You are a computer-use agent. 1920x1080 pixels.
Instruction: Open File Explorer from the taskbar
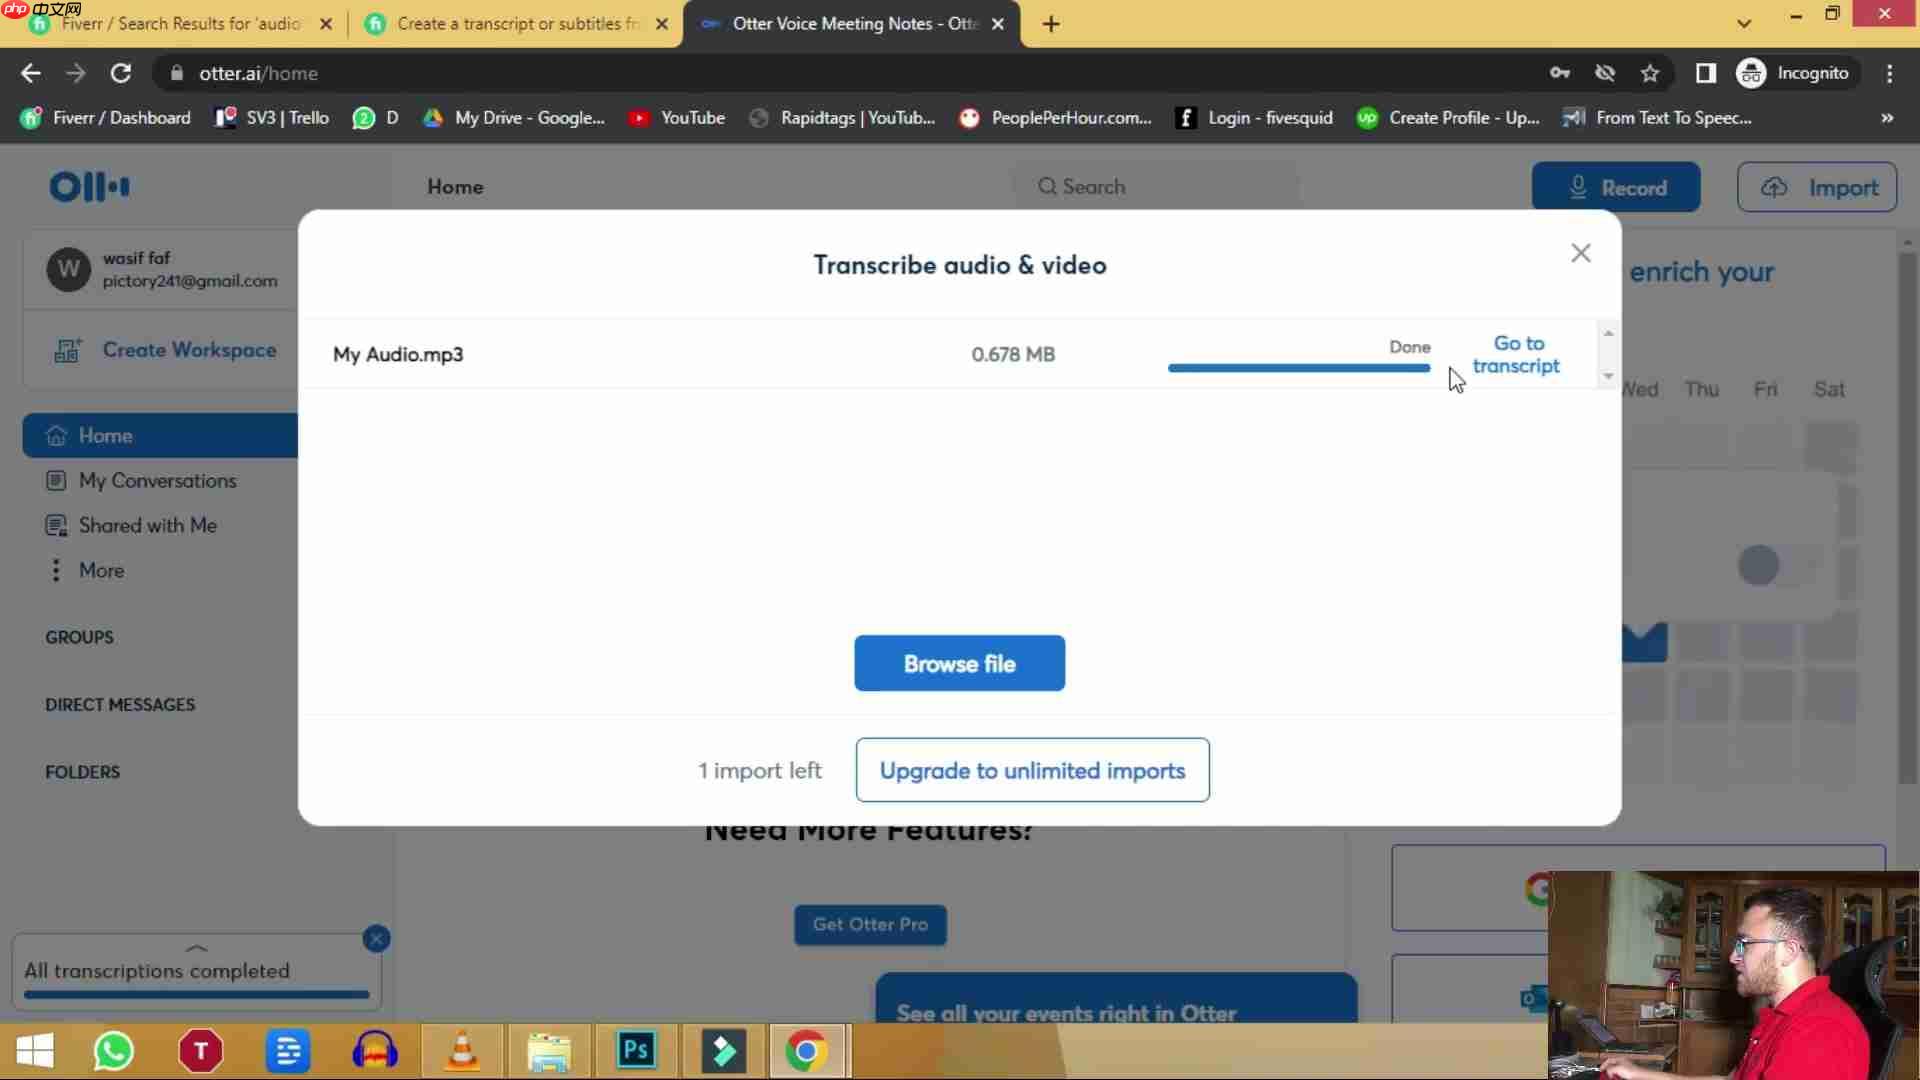(x=549, y=1051)
